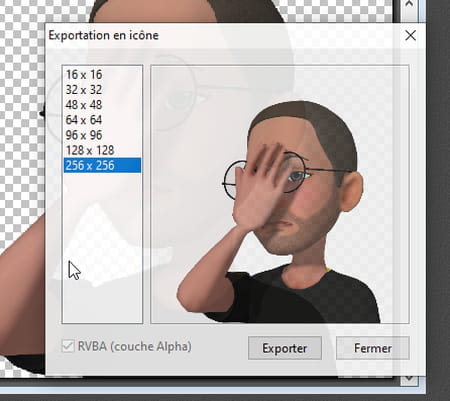The height and width of the screenshot is (401, 450).
Task: Click the avatar icon preview image
Action: [280, 194]
